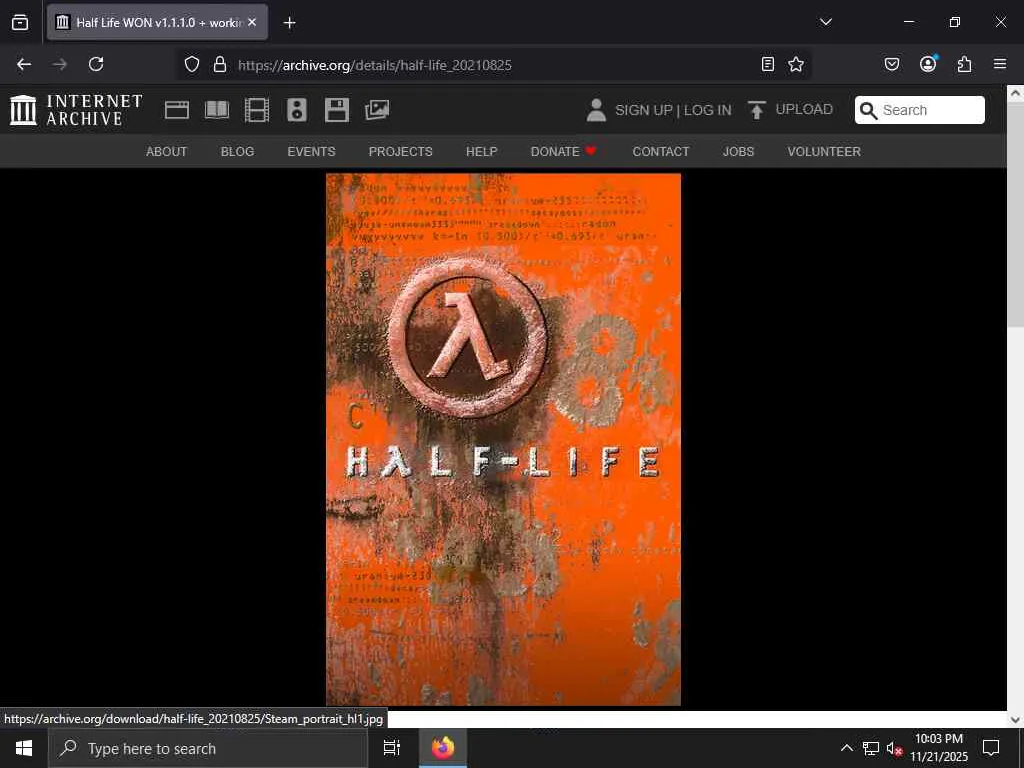The image size is (1024, 768).
Task: Open the Texts book icon
Action: point(217,110)
